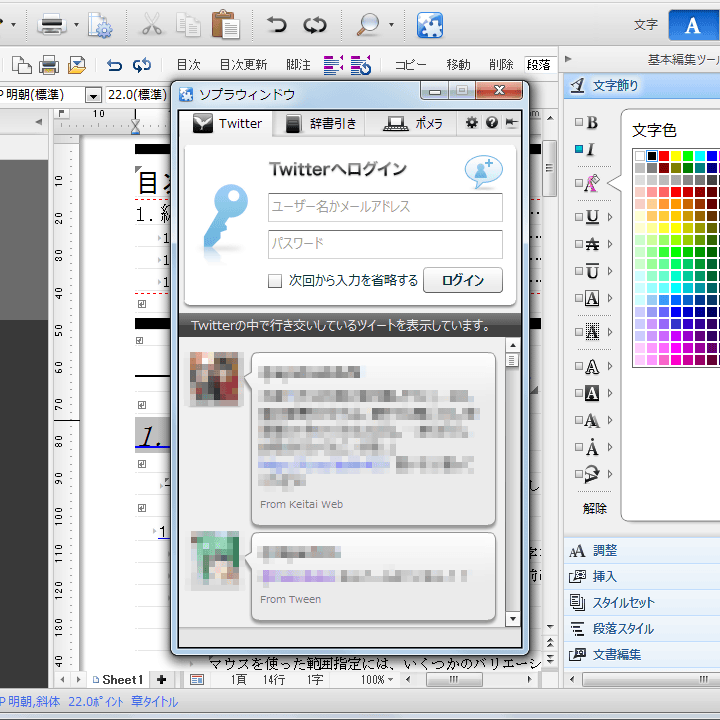720x720 pixels.
Task: Click add Twitter account bubble icon
Action: pyautogui.click(x=483, y=172)
